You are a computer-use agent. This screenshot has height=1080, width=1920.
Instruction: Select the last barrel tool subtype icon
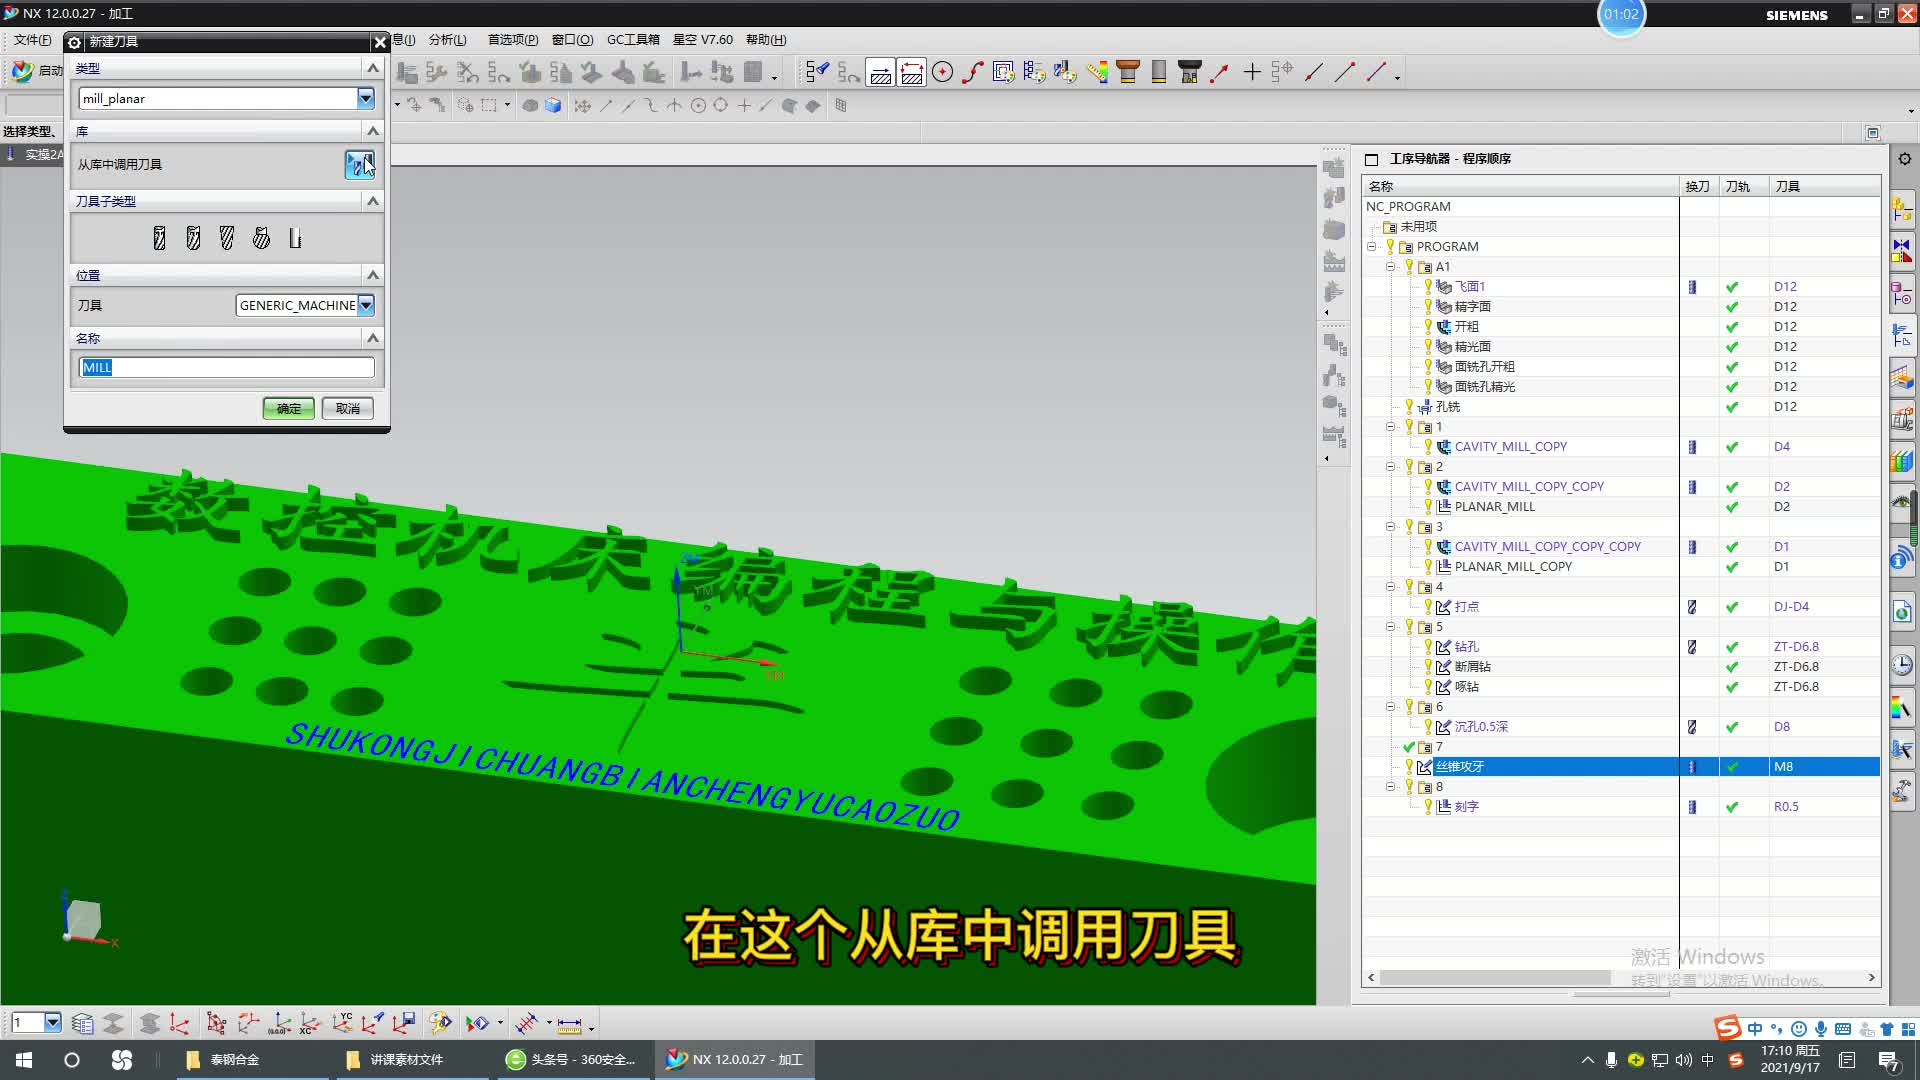pos(295,238)
